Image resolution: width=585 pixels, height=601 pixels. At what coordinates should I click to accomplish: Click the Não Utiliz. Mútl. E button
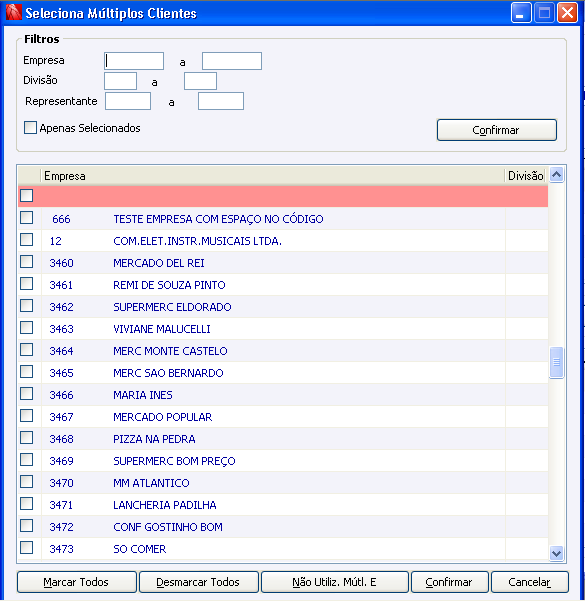click(335, 582)
